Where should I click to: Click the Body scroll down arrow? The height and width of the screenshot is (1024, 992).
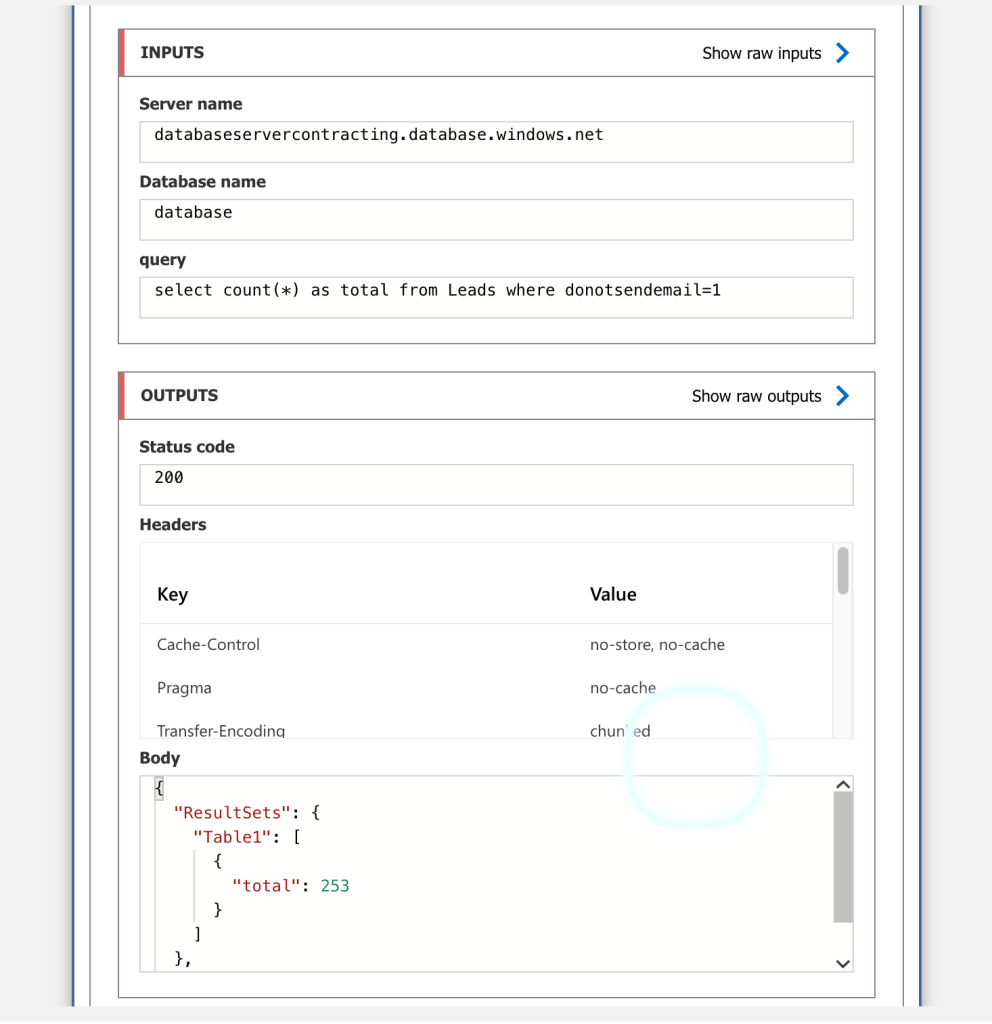843,964
